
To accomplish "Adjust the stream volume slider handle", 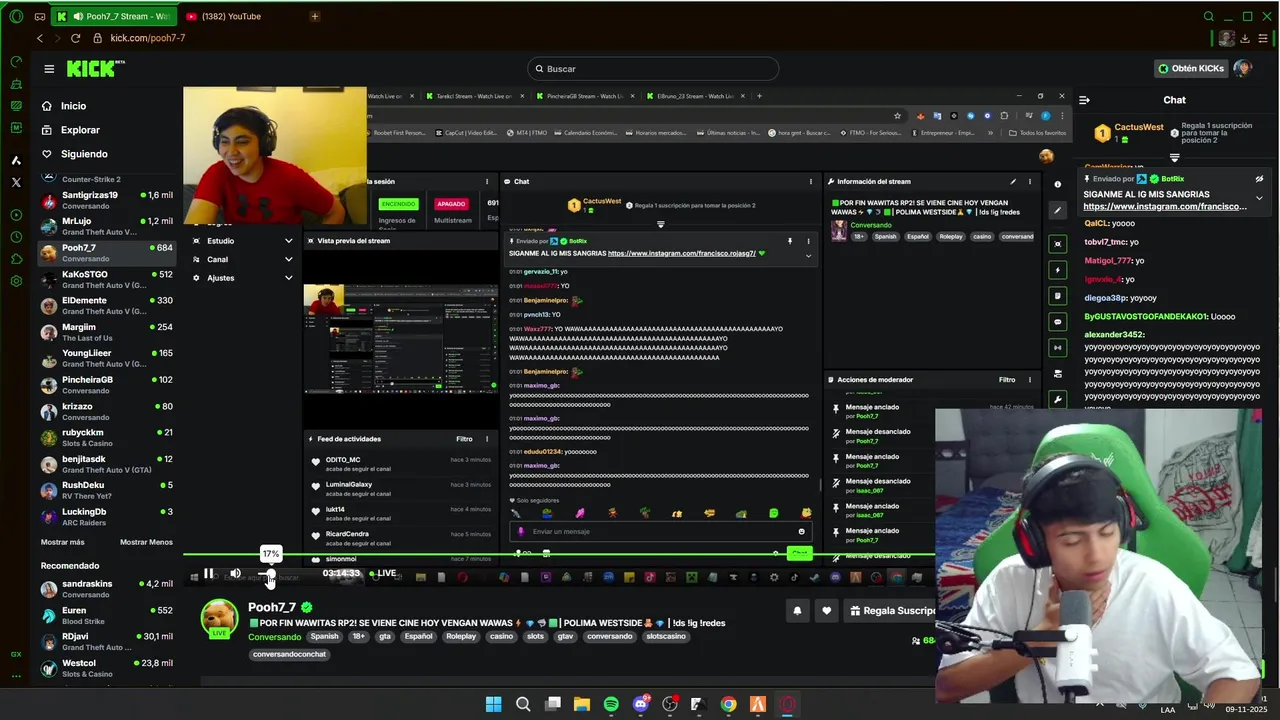I will (270, 574).
